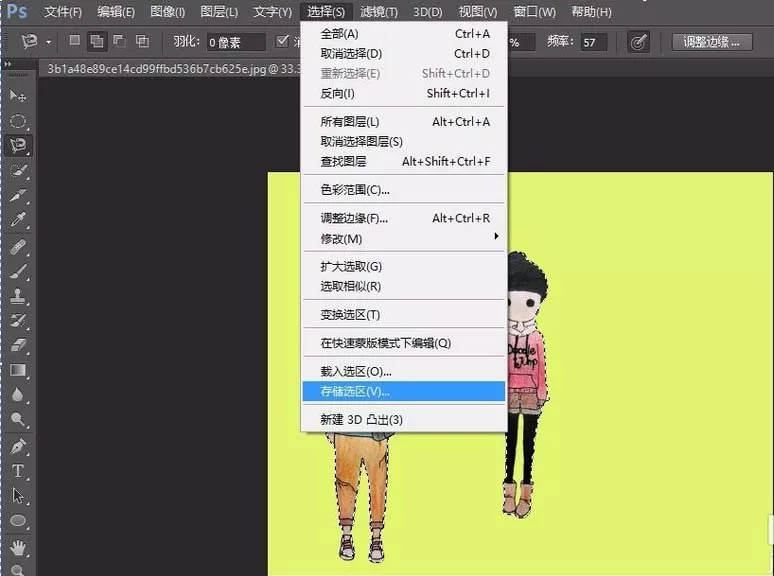Open the 视图(V) menu
Viewport: 774px width, 576px height.
pos(477,11)
